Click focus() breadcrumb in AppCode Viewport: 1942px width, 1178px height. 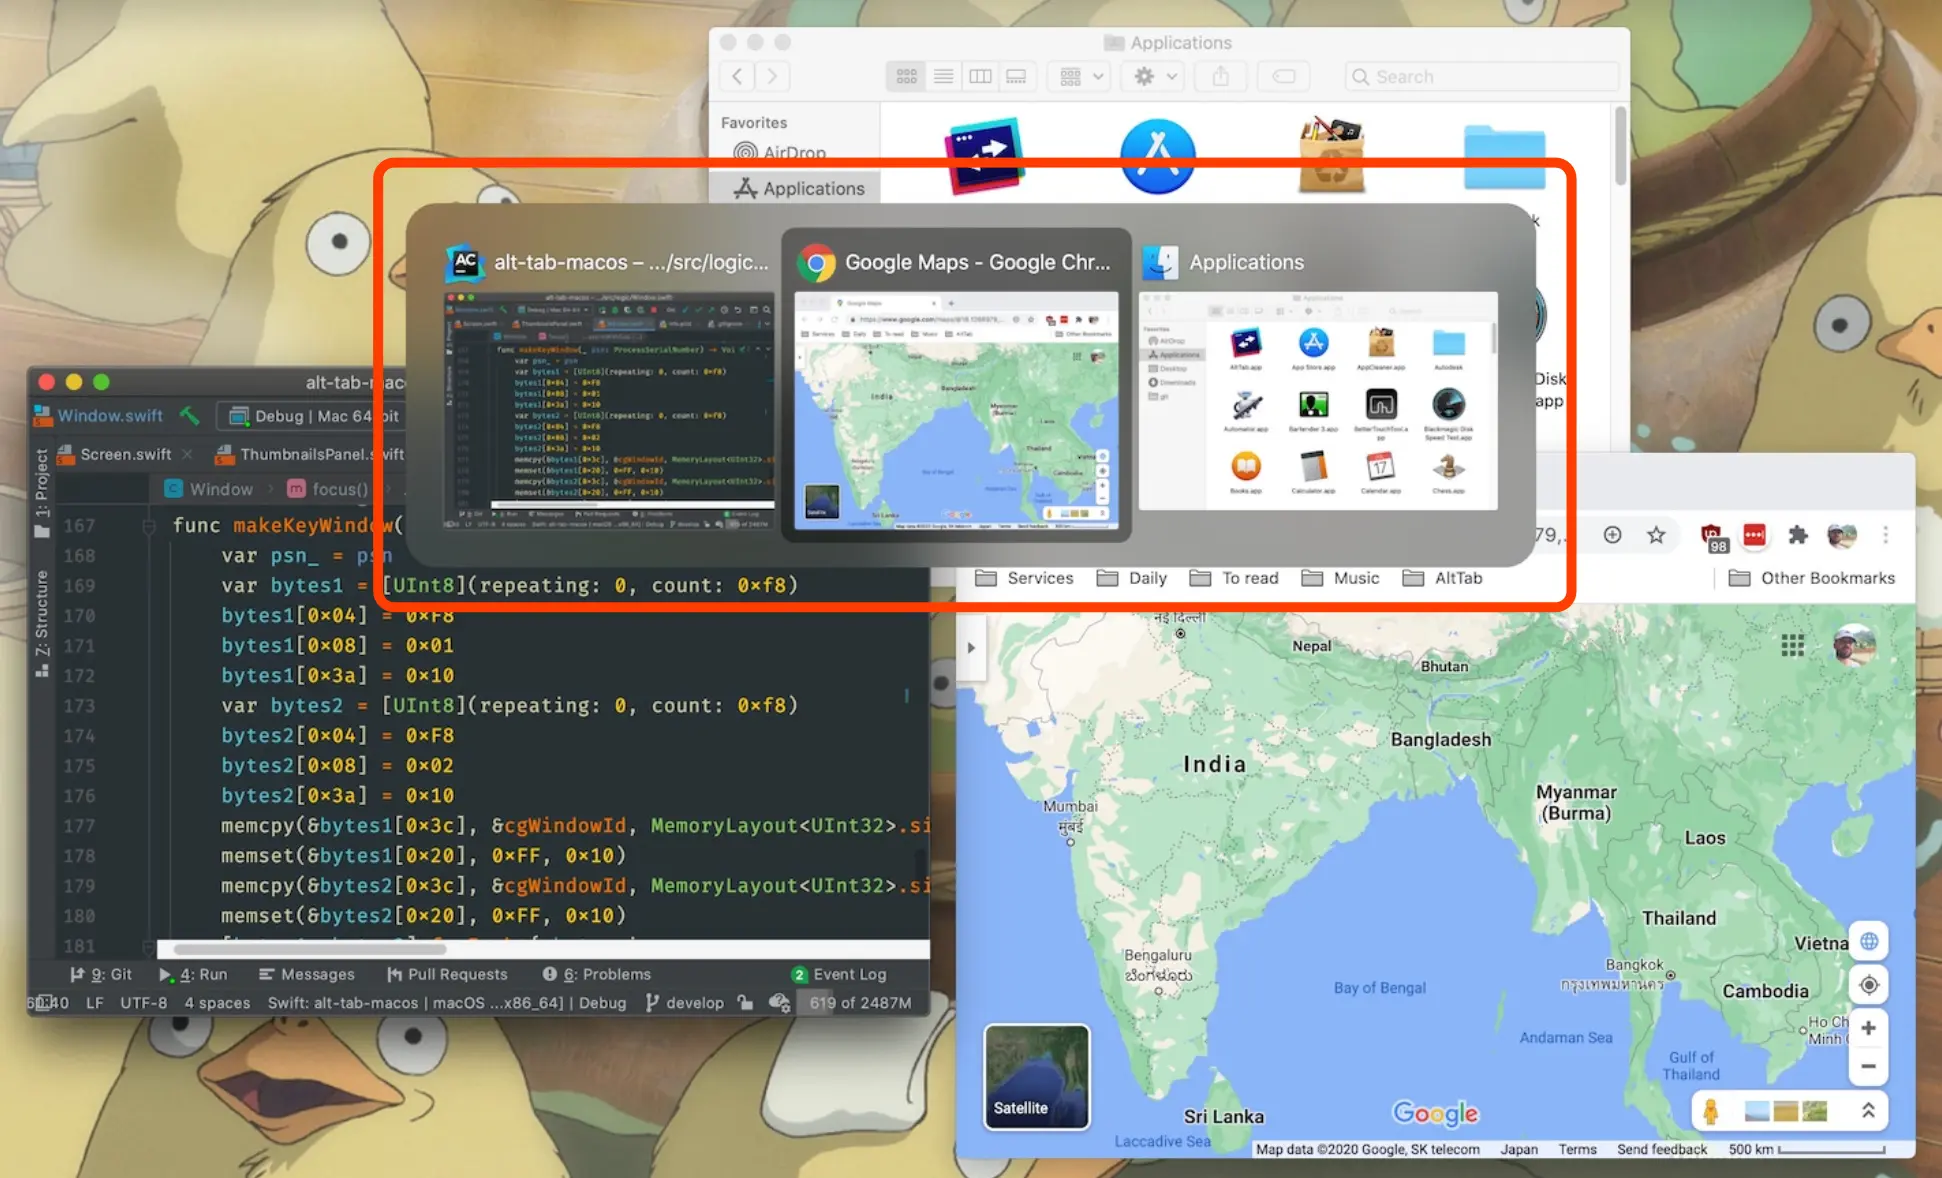[328, 489]
